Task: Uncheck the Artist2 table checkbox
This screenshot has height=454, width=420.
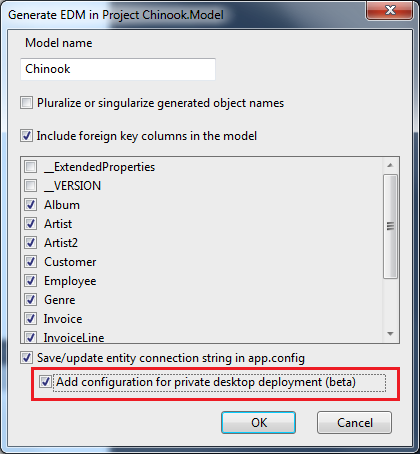Action: click(x=31, y=242)
